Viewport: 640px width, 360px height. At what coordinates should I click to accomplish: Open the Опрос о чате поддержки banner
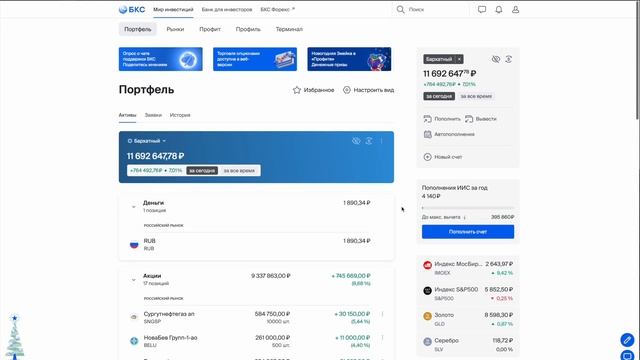160,59
